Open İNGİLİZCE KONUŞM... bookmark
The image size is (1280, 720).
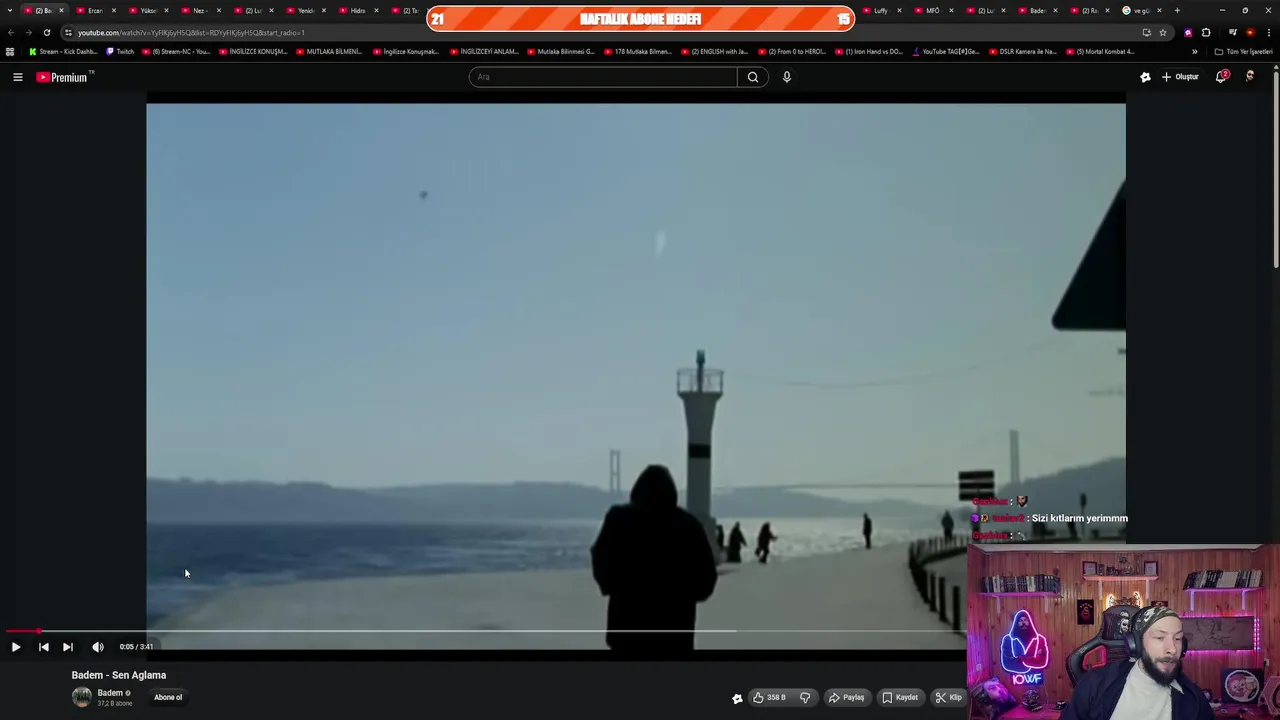[253, 51]
